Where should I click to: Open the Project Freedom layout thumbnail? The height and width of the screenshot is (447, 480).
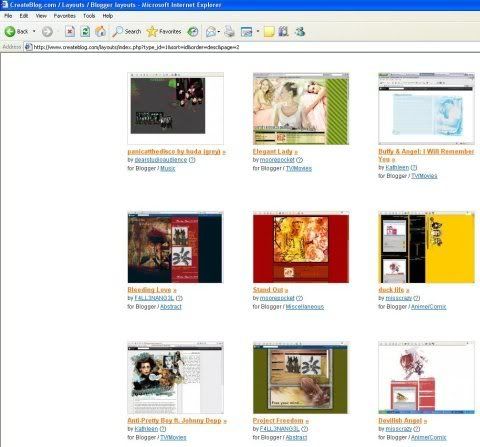pos(300,378)
